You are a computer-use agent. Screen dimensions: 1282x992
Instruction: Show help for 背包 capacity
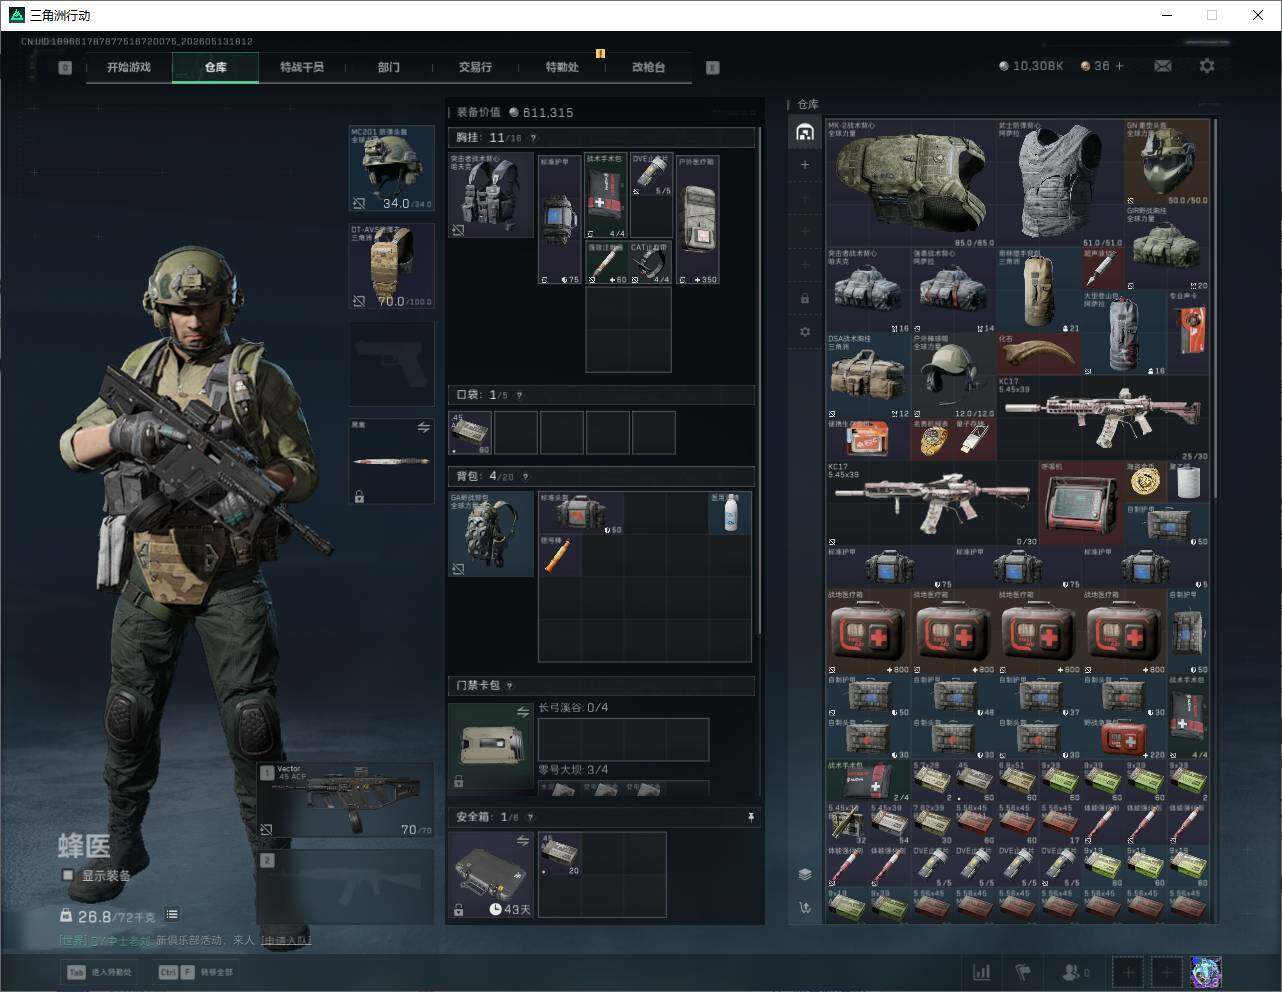click(x=525, y=477)
